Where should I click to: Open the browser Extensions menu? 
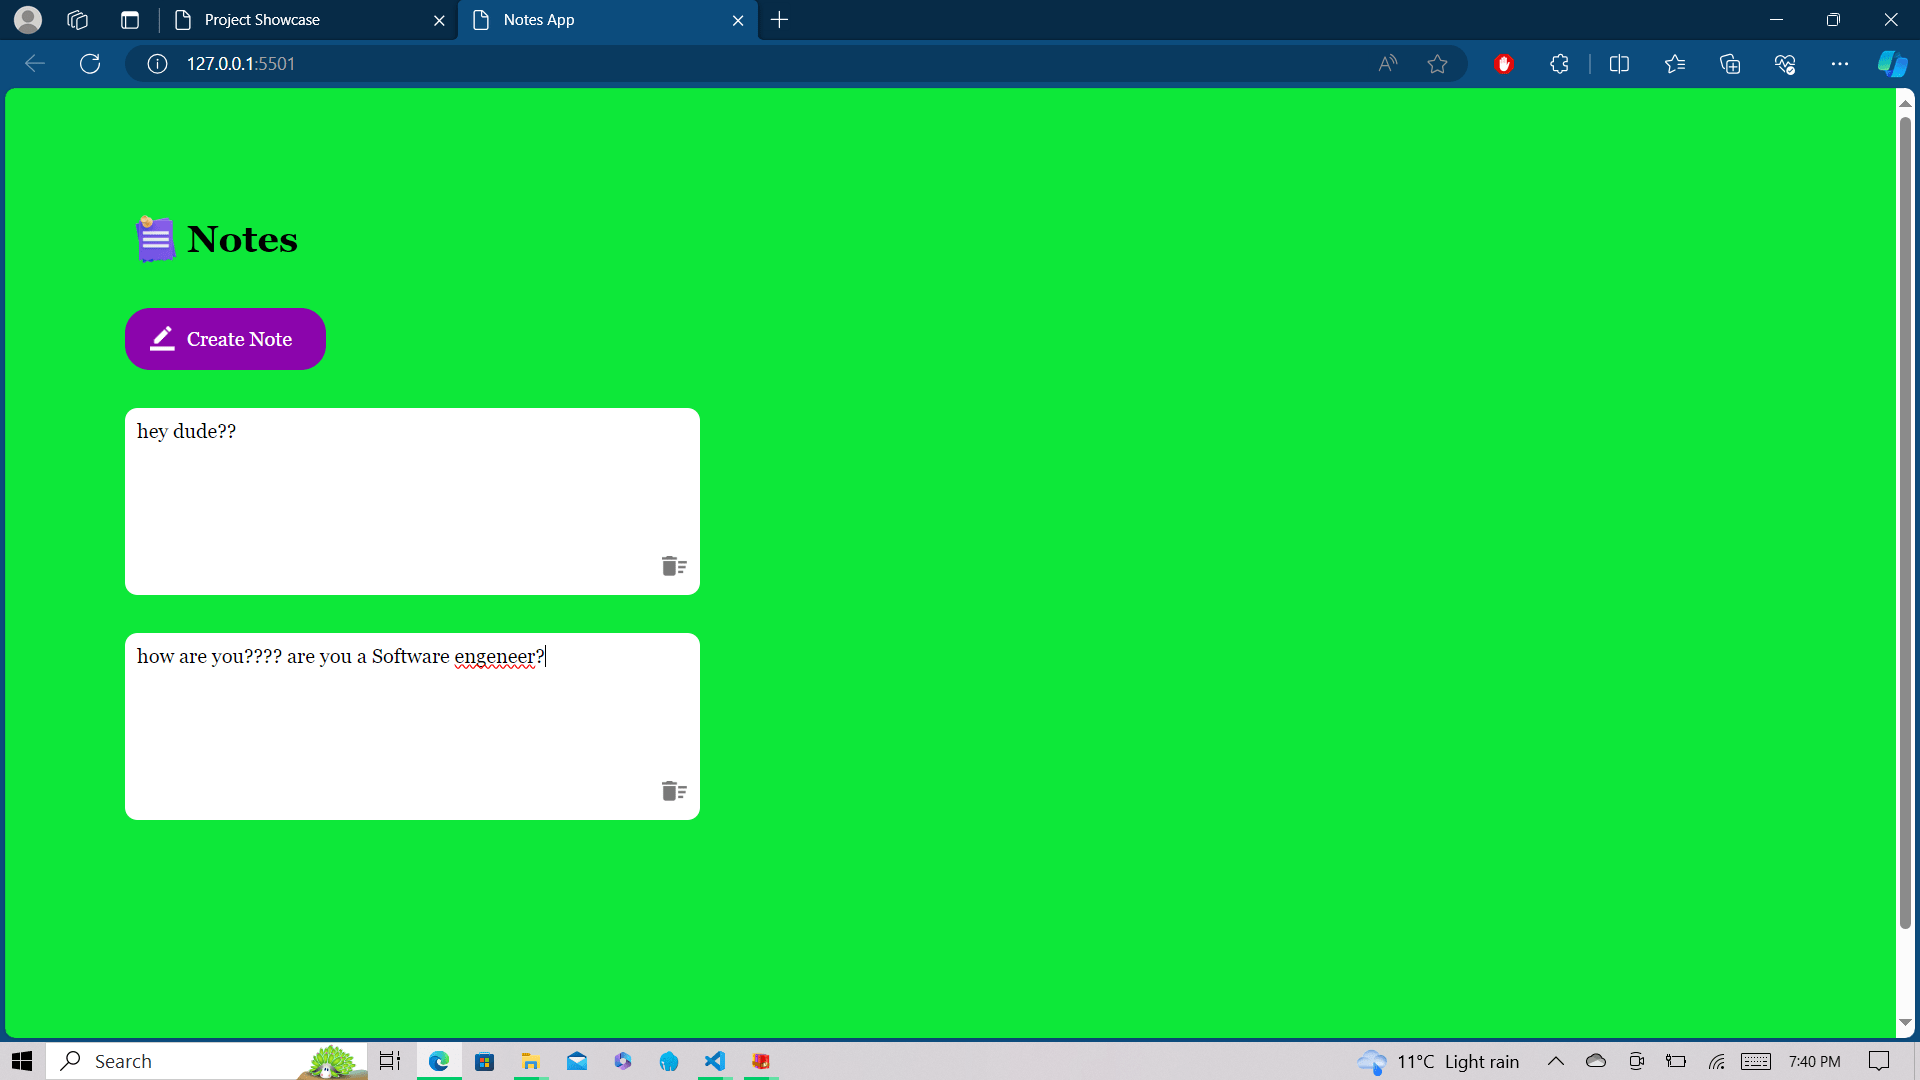1559,64
